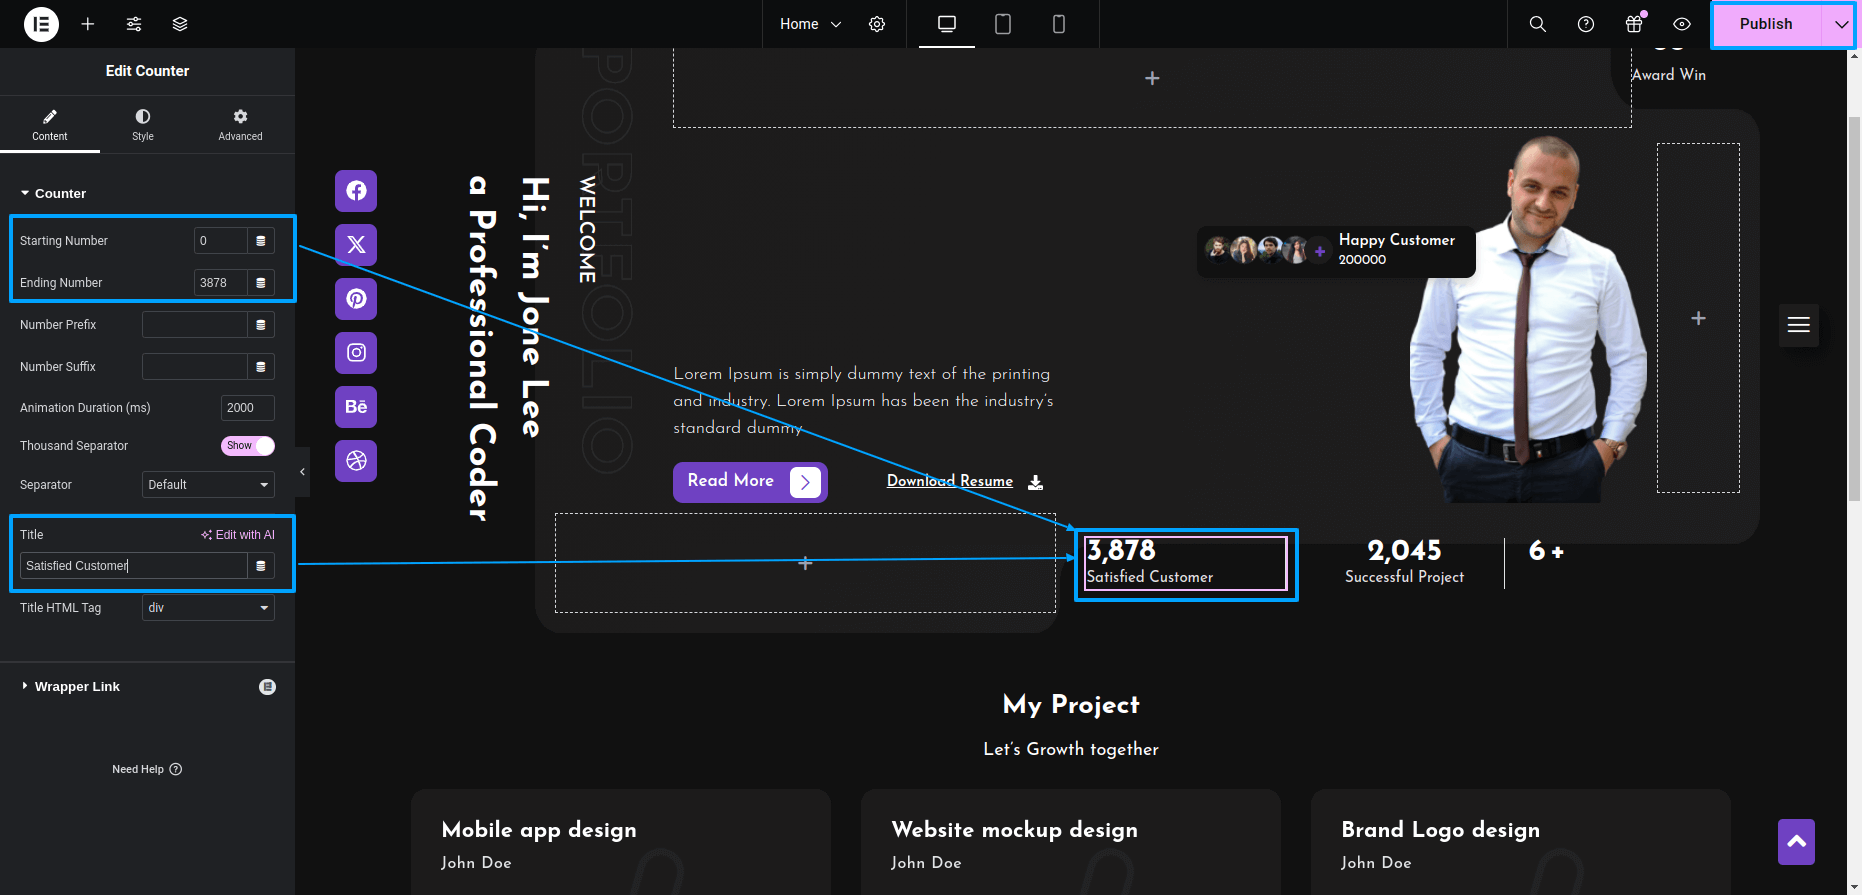Open Site Settings sliders icon

pos(134,24)
